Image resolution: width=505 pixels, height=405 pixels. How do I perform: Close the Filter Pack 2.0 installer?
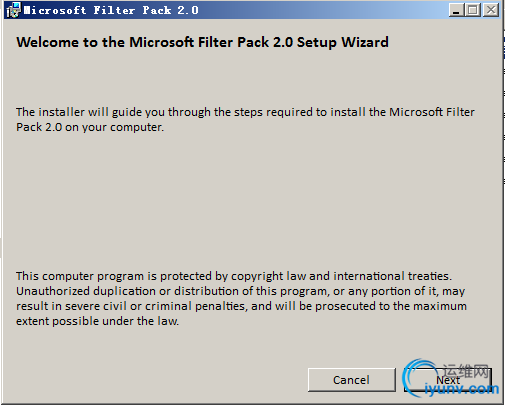coord(491,10)
